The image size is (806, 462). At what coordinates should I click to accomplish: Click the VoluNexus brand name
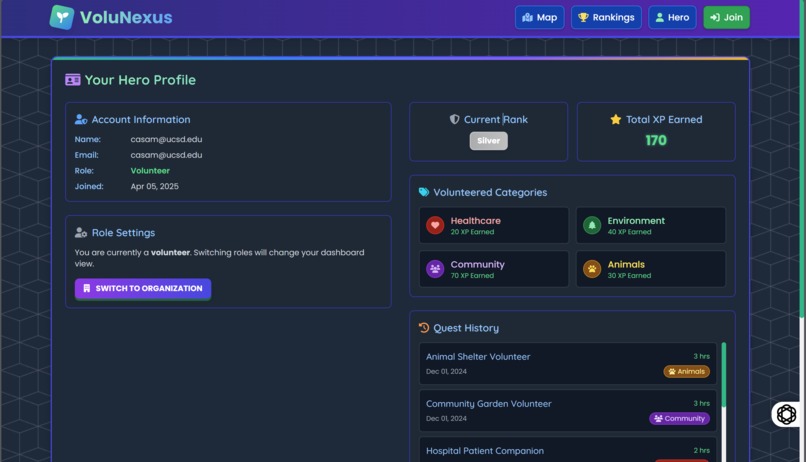point(126,17)
